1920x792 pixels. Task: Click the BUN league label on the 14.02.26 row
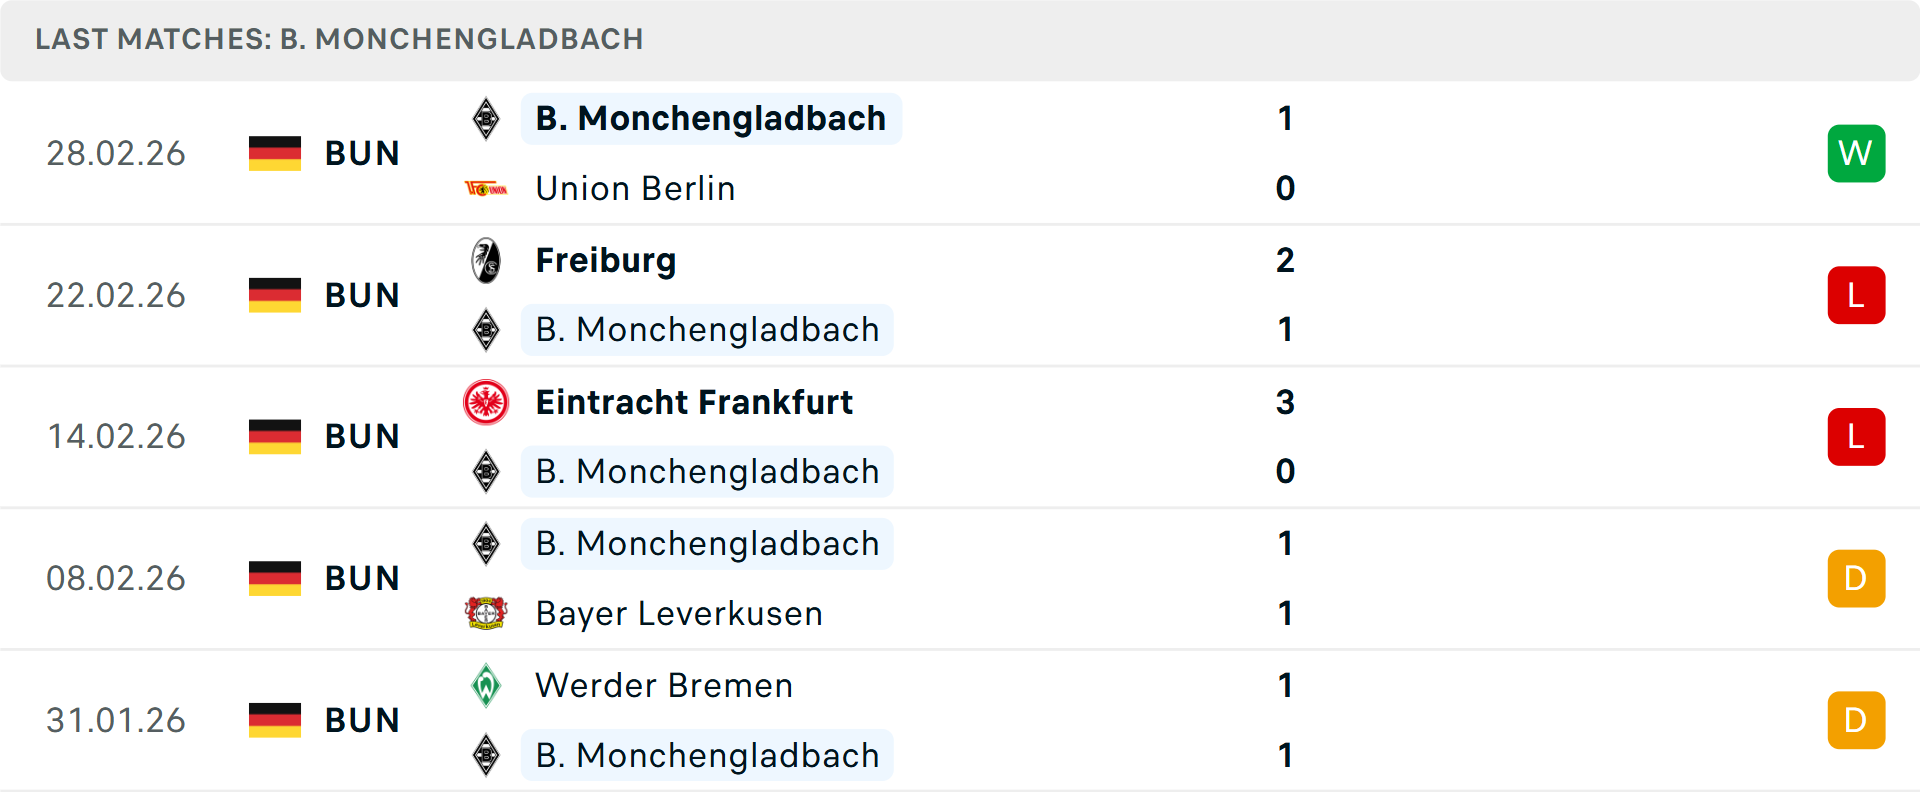pyautogui.click(x=362, y=437)
